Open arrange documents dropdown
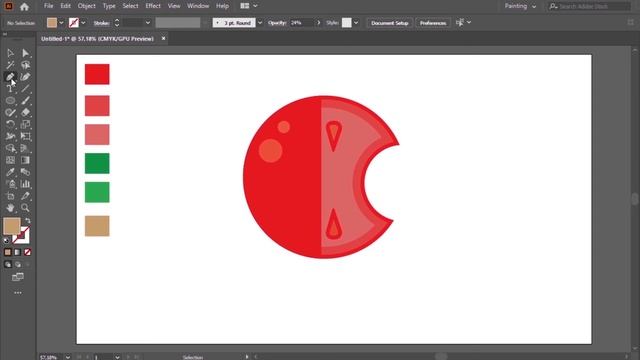Screen dimensions: 640x360 (249, 6)
